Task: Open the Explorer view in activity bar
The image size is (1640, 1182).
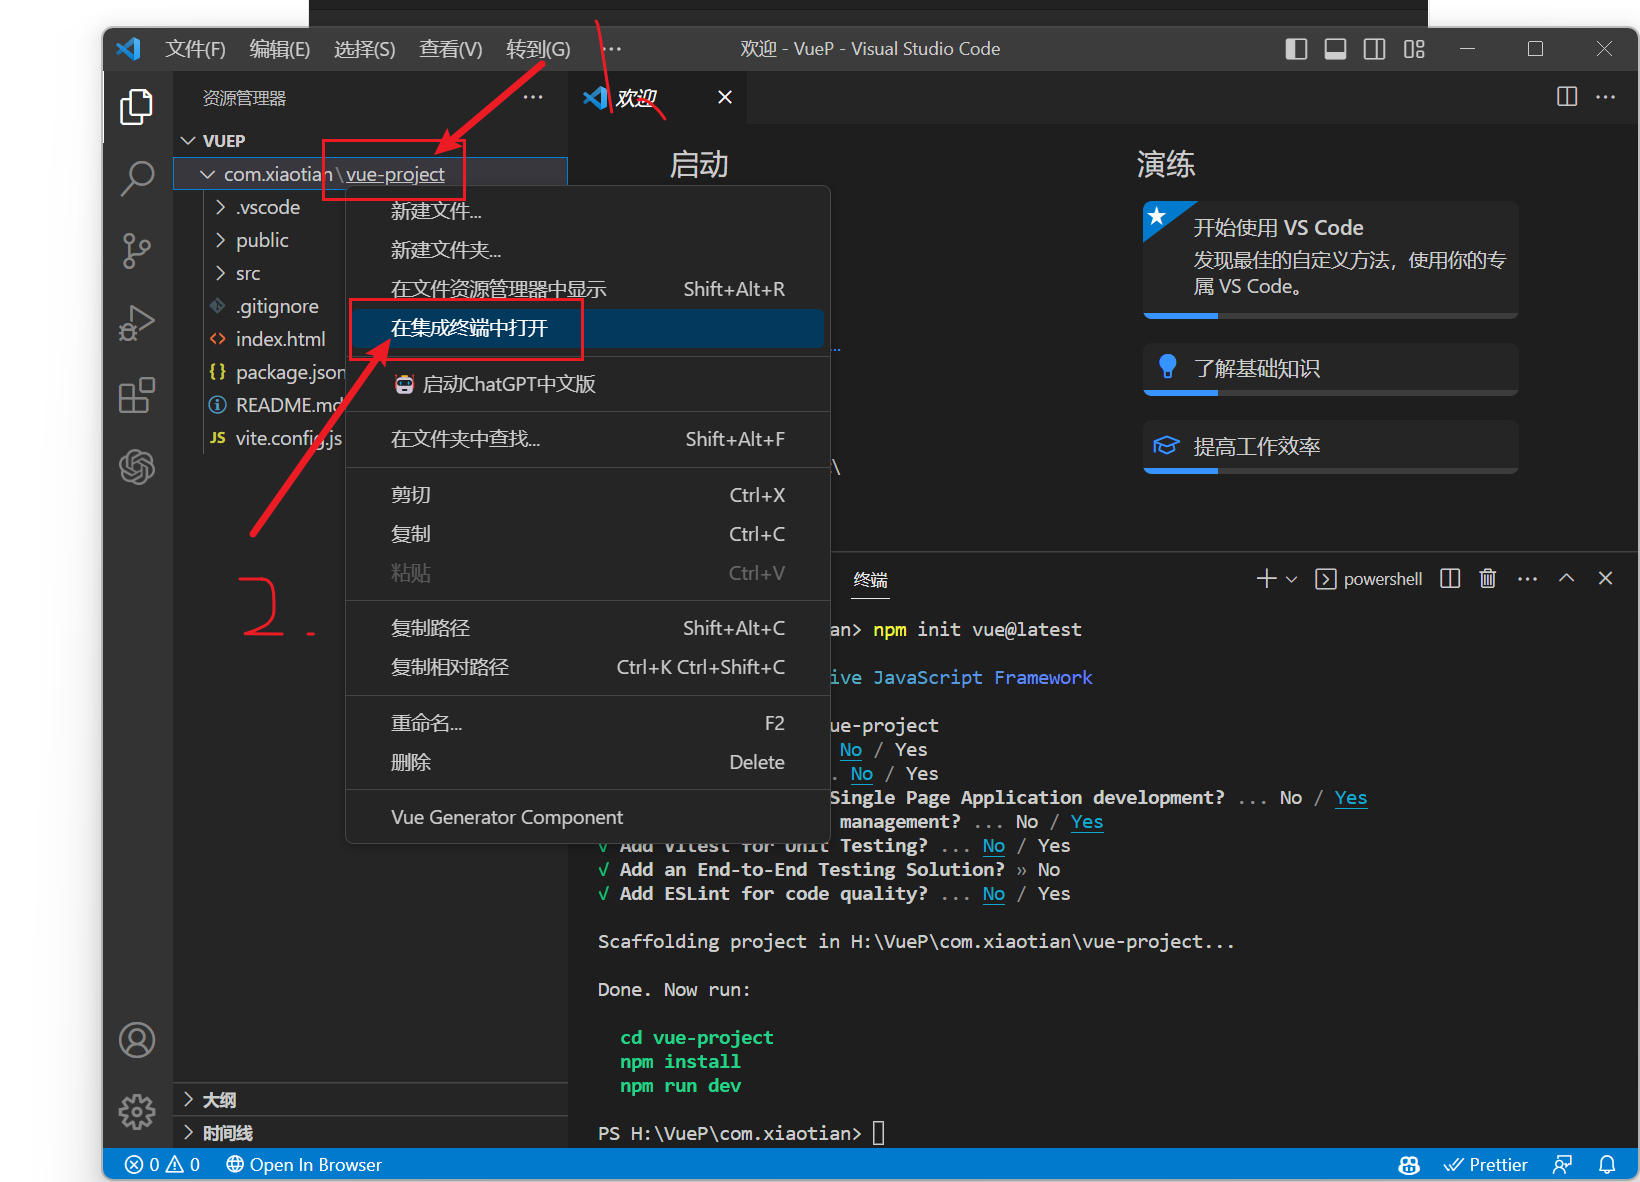Action: pos(137,107)
